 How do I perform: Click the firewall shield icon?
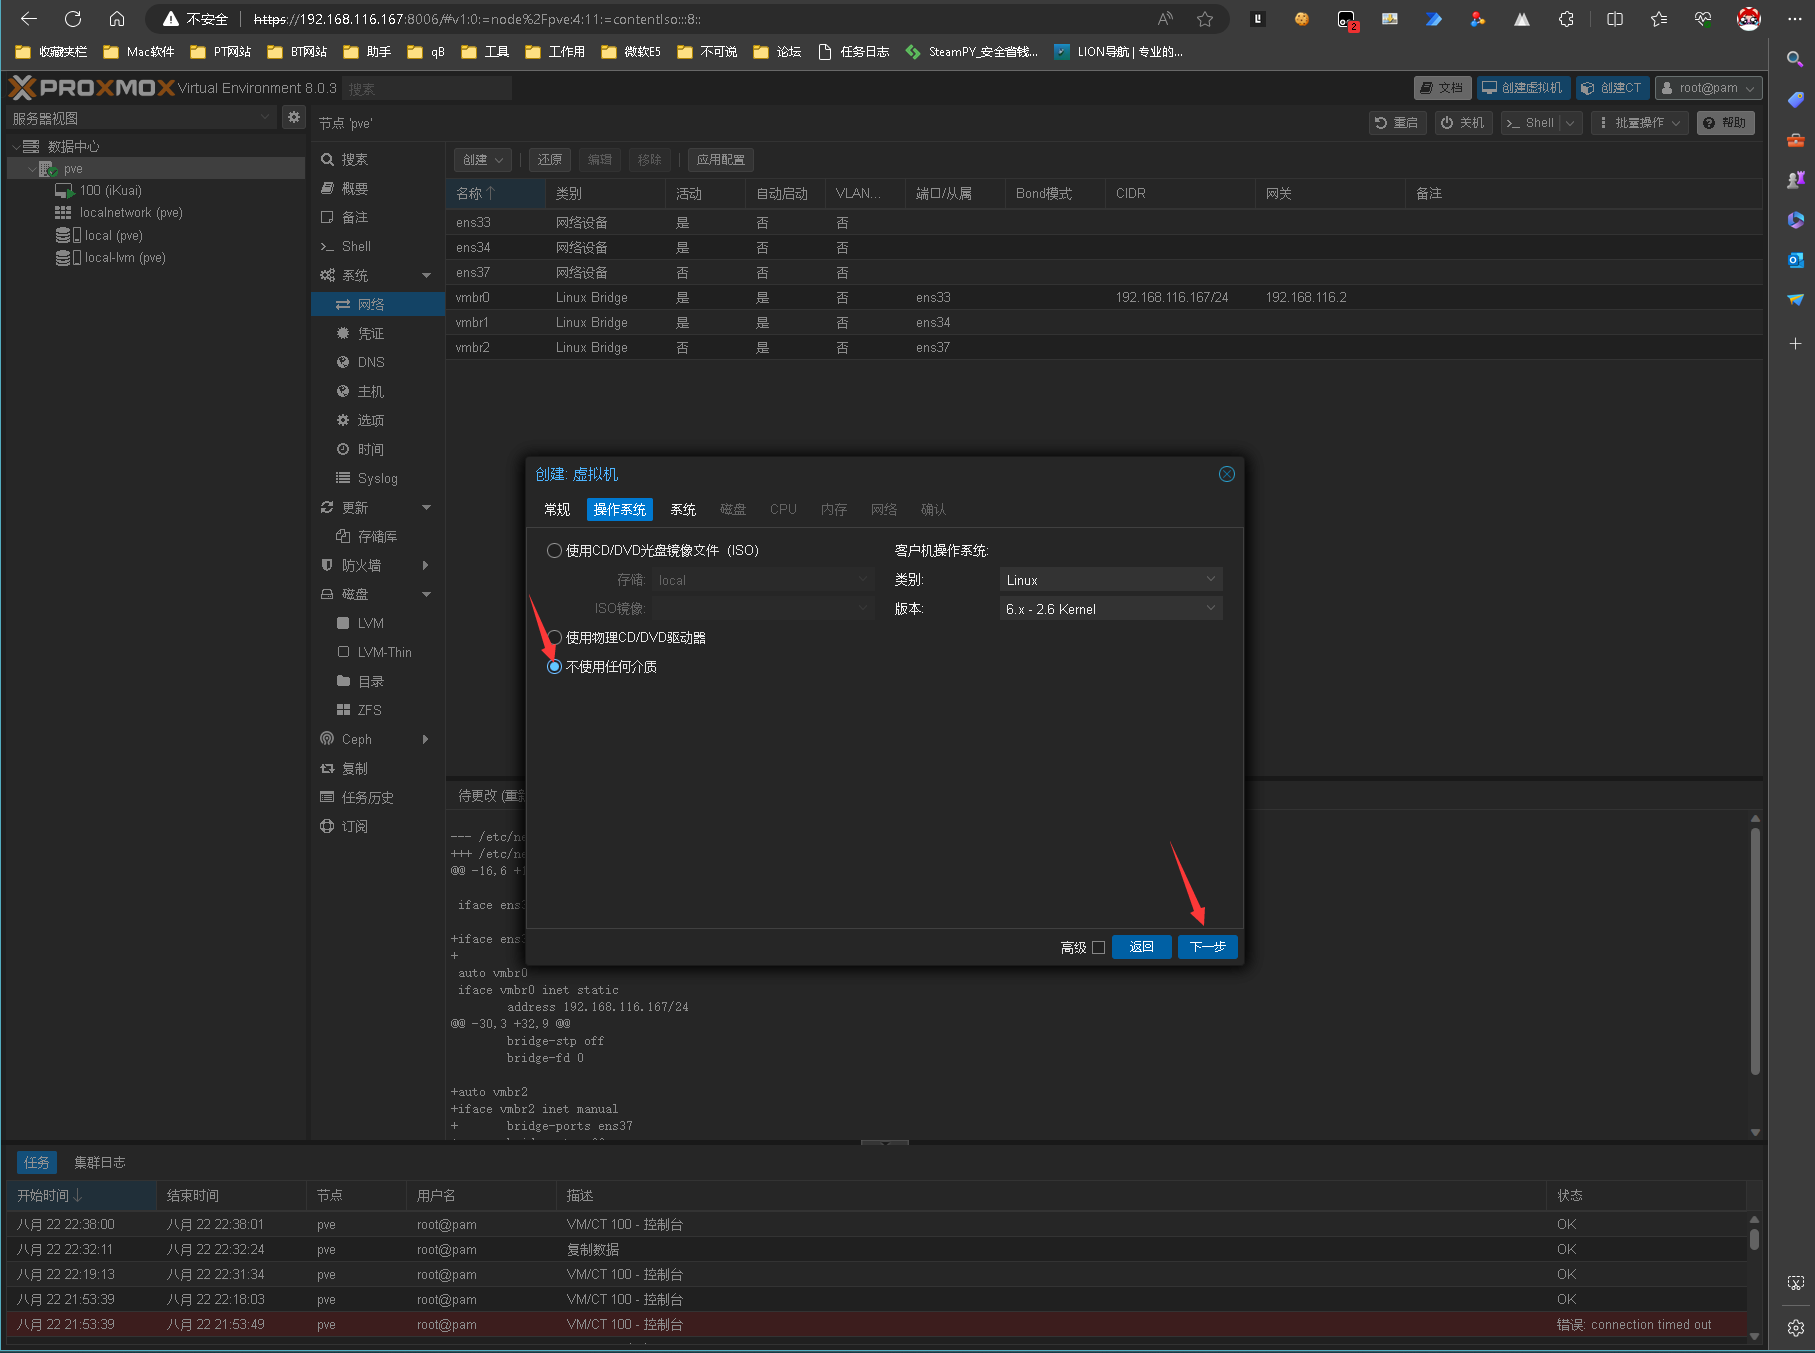pos(327,566)
